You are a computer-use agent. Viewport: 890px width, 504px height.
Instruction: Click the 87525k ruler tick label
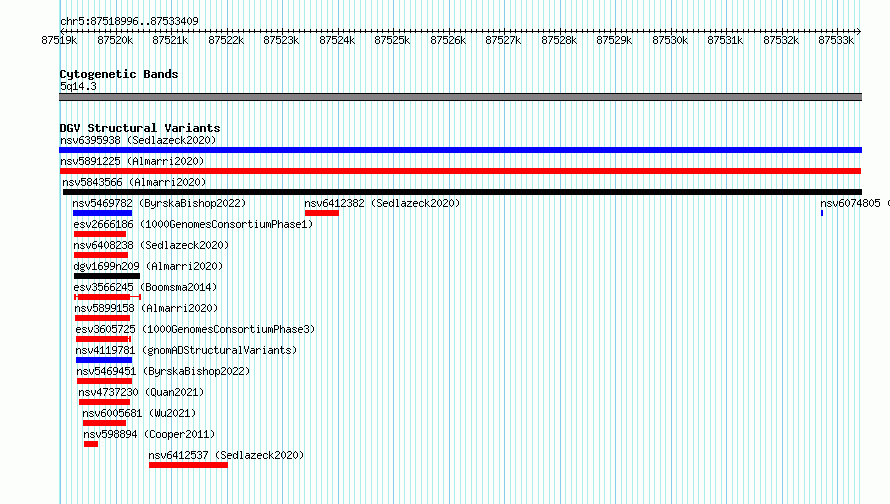click(x=392, y=40)
